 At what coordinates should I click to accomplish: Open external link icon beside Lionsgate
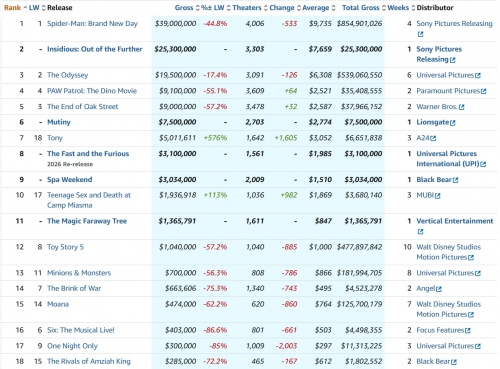(x=453, y=123)
